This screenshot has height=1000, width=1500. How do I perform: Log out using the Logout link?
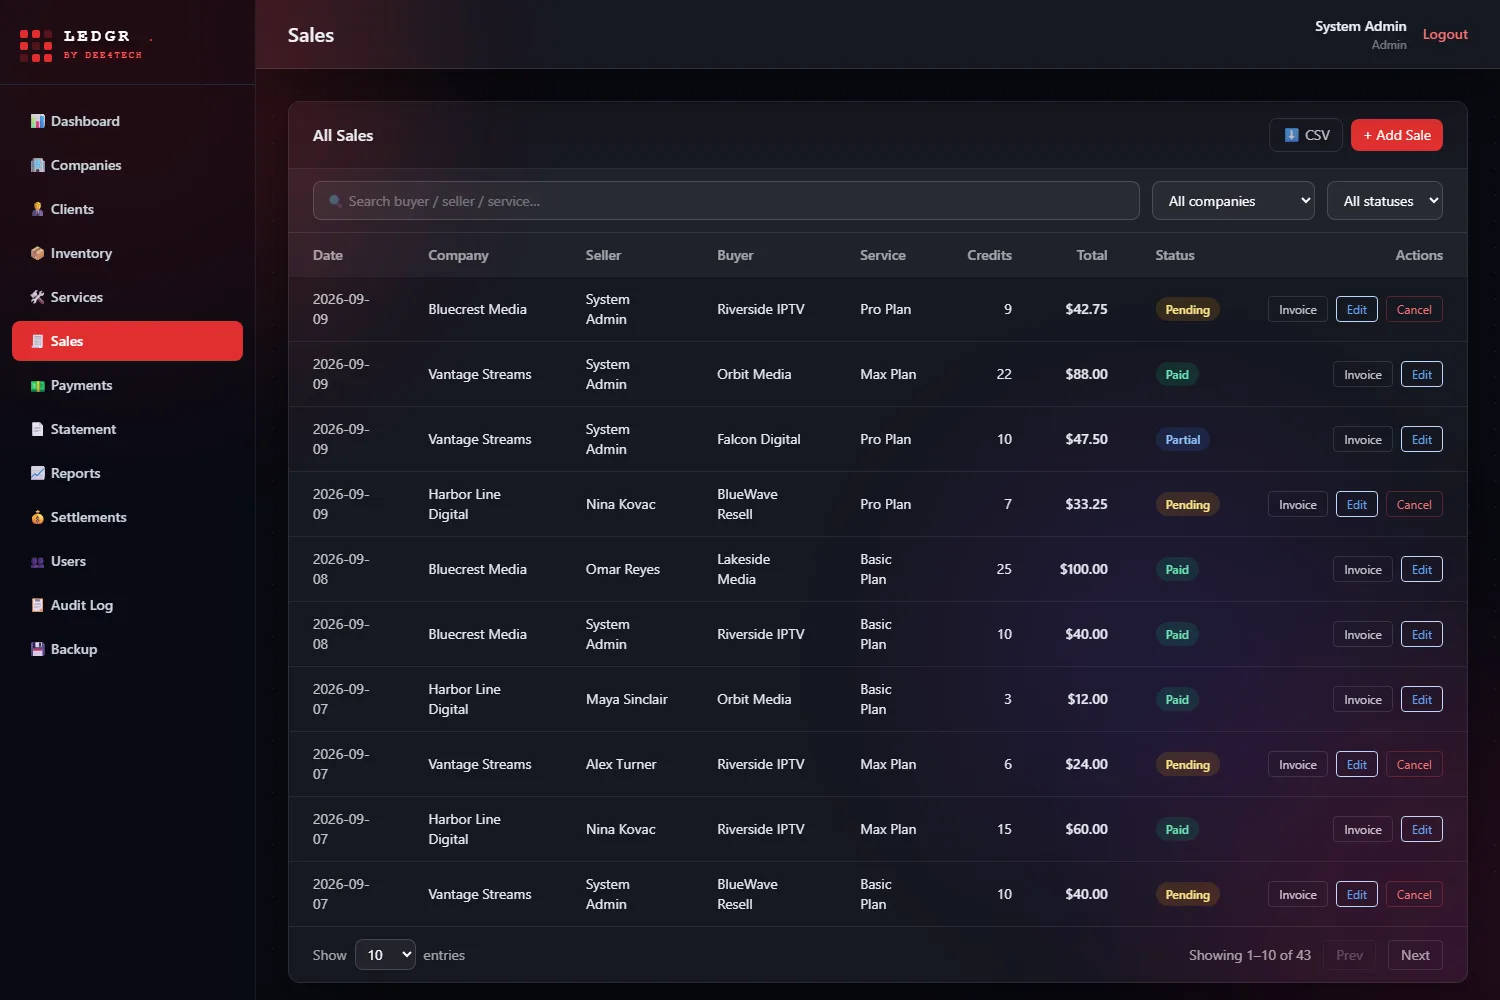[1445, 34]
